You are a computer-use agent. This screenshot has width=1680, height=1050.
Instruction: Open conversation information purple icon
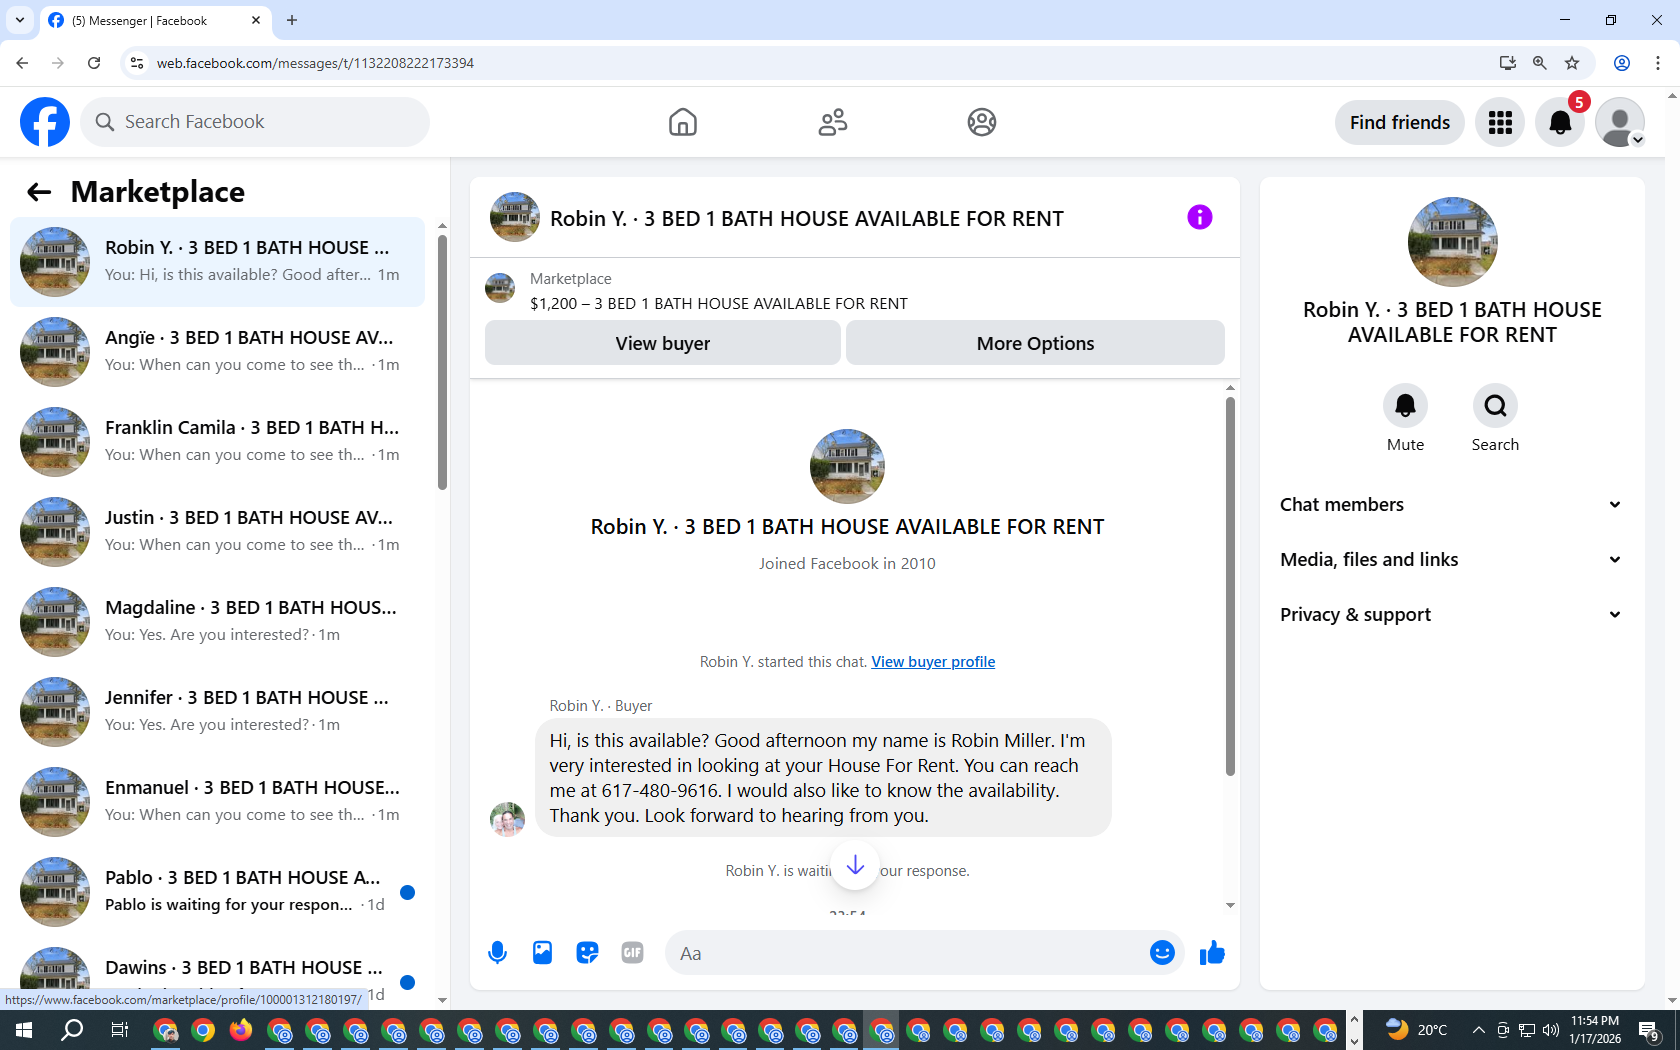(1200, 217)
